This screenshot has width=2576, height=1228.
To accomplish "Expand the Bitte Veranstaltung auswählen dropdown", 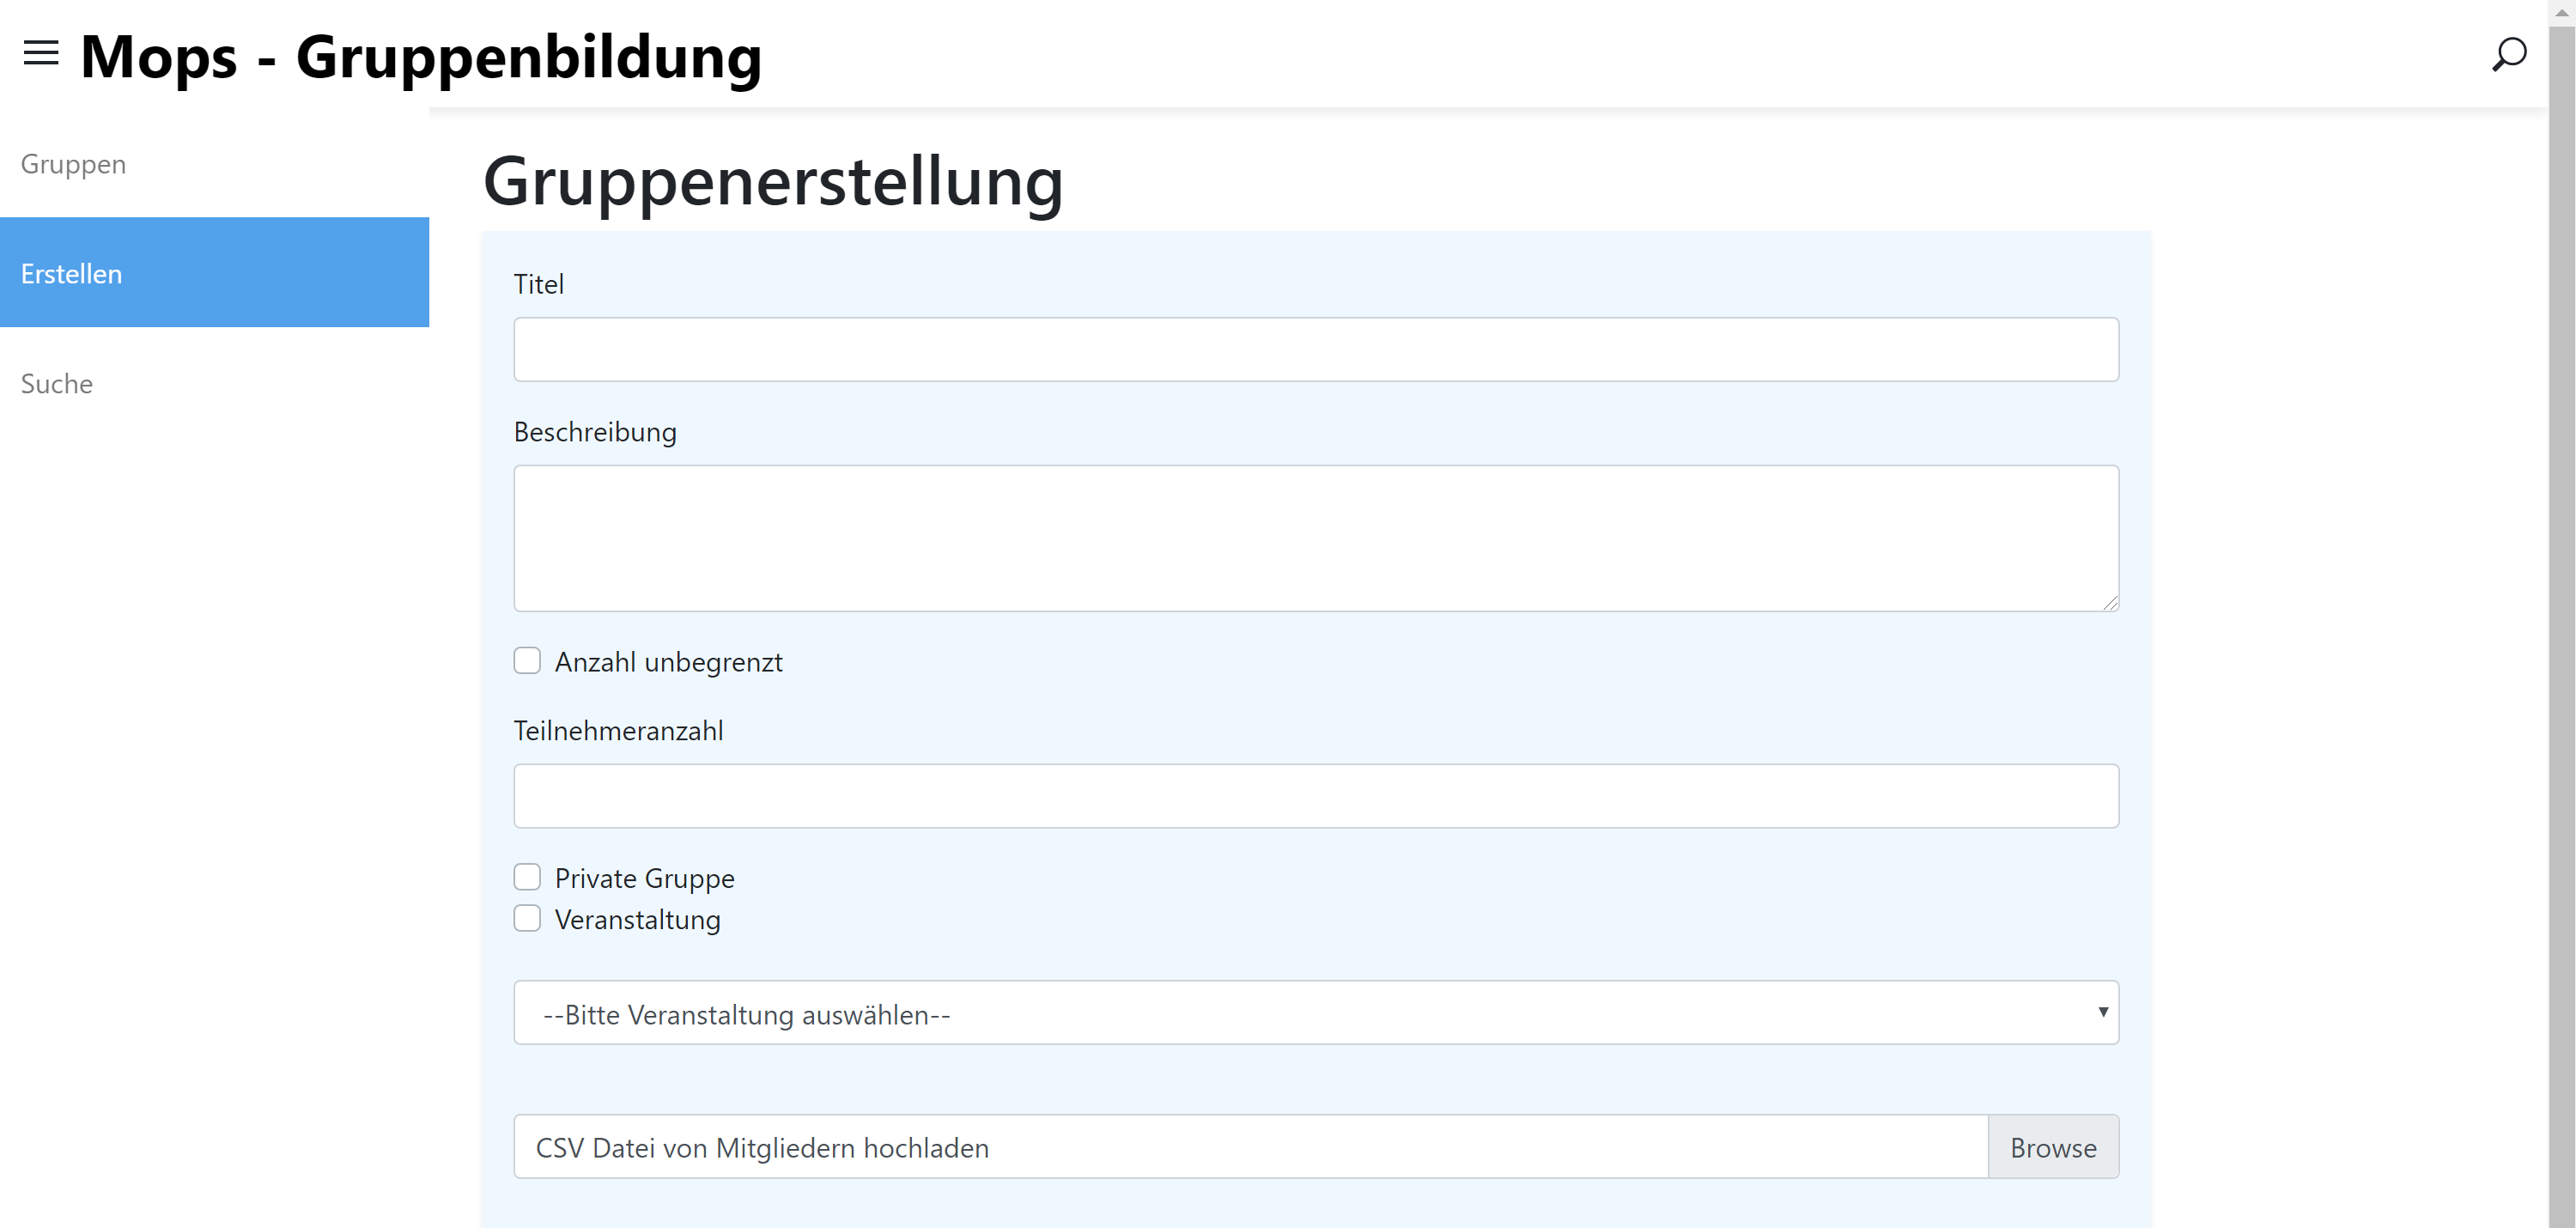I will 1315,1013.
